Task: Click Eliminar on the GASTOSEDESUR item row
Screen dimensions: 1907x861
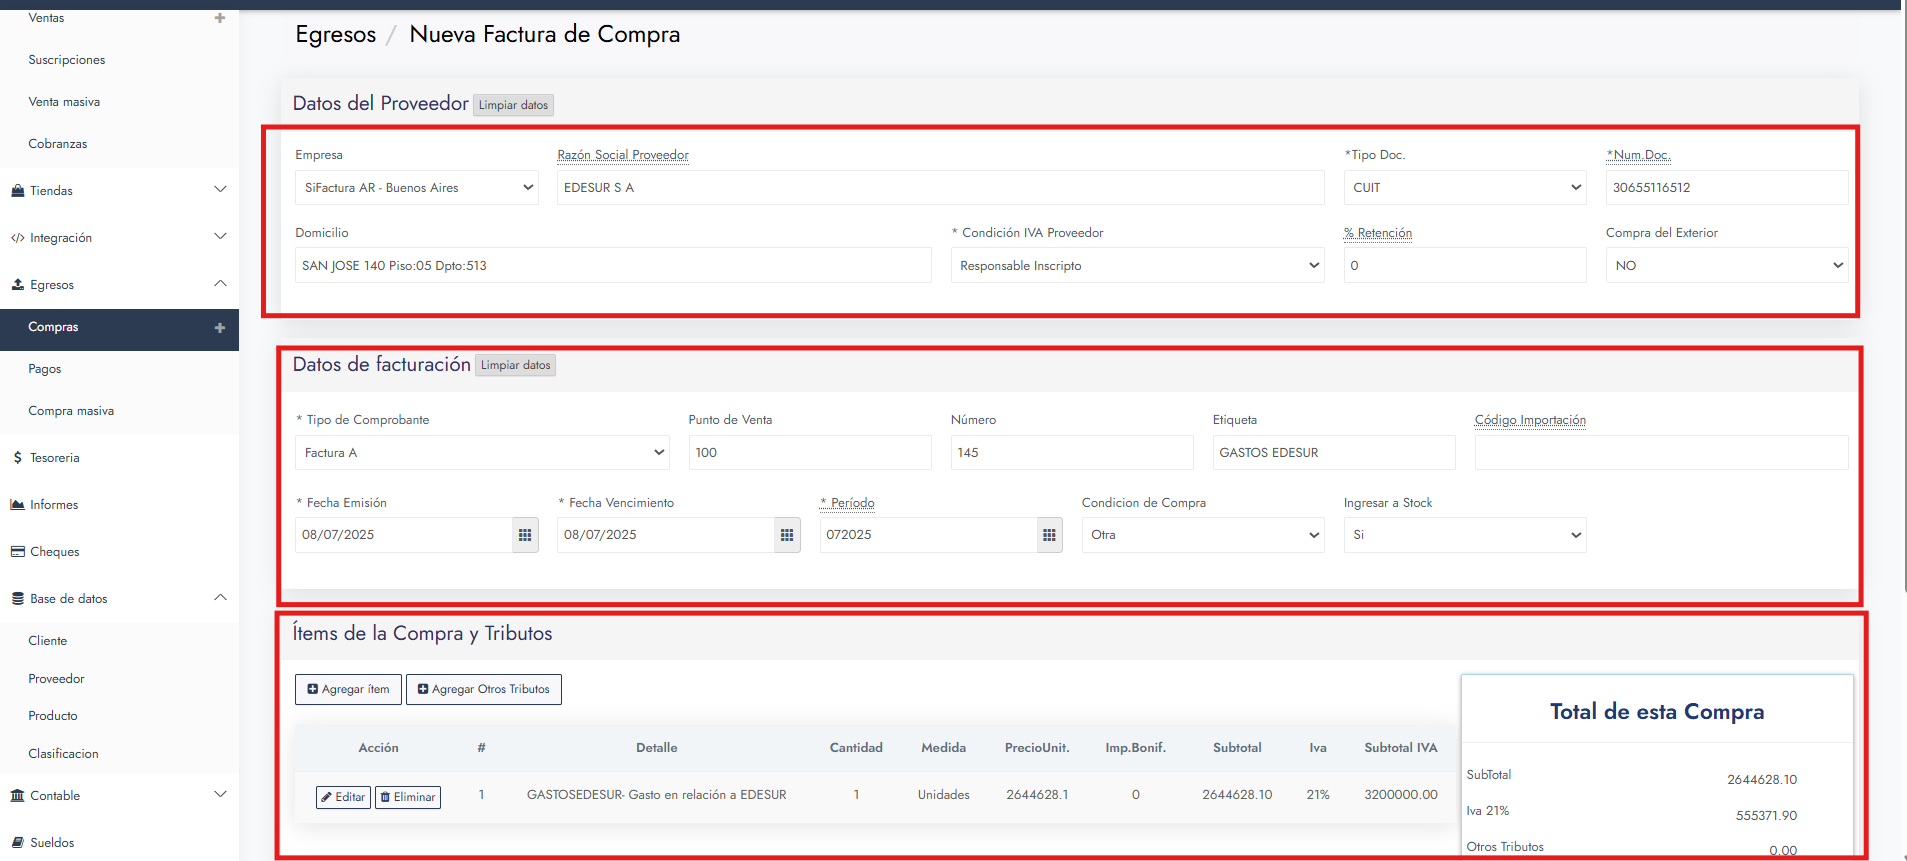Action: (x=408, y=797)
